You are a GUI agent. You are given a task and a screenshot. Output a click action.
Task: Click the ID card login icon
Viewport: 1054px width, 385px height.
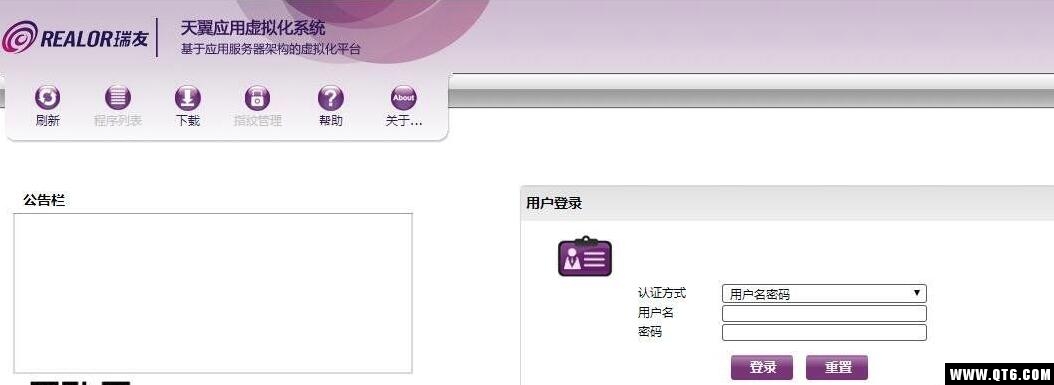[585, 257]
